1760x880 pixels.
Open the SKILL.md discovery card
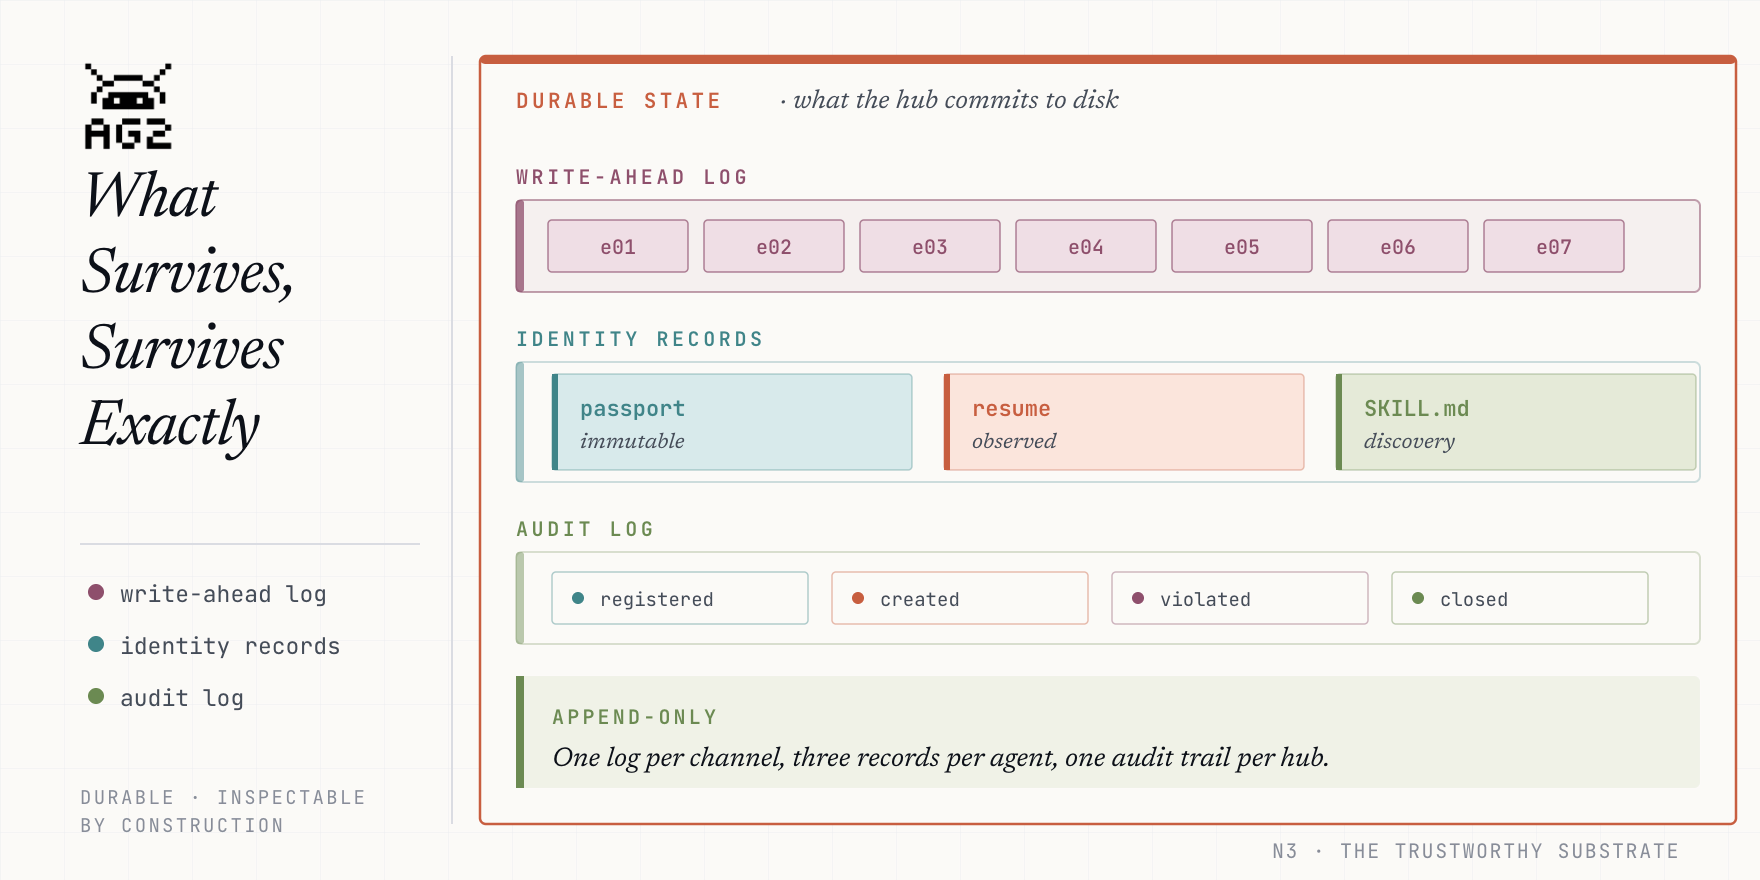(x=1516, y=422)
